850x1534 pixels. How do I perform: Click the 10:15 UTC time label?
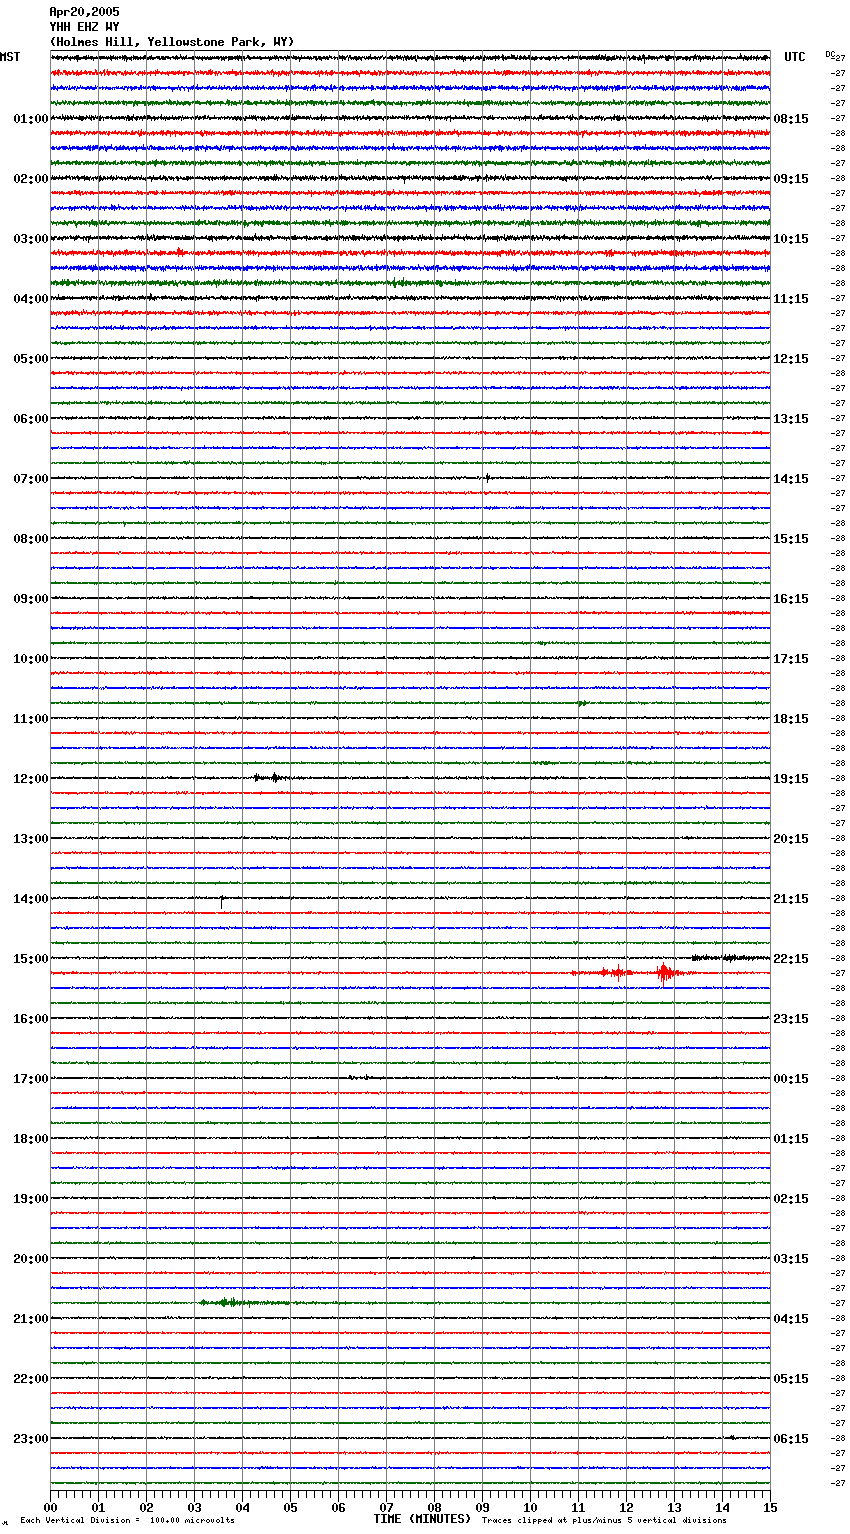(791, 239)
